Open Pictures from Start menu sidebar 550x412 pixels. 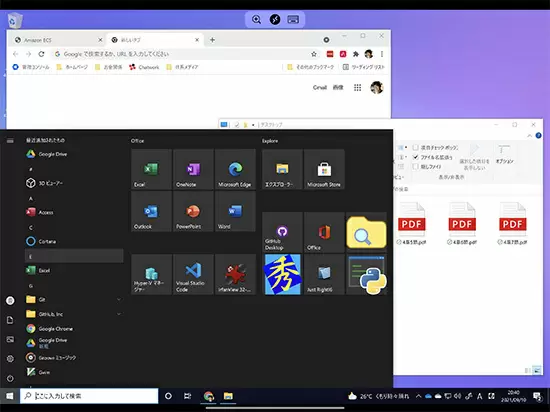[10, 339]
